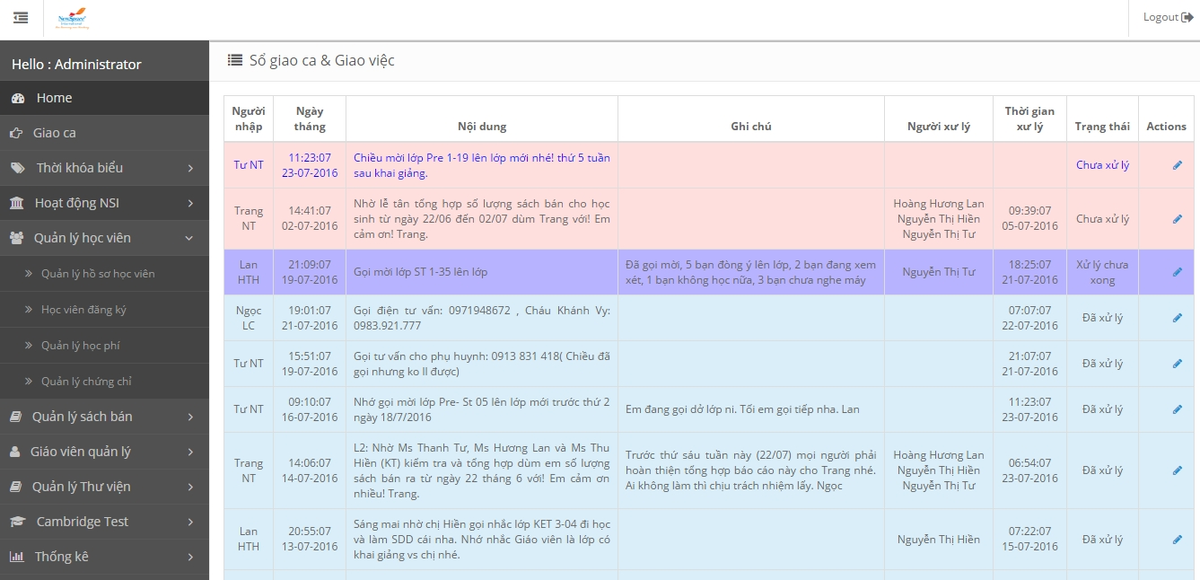Viewport: 1200px width, 580px height.
Task: Toggle the hamburger sidebar menu icon
Action: point(21,17)
